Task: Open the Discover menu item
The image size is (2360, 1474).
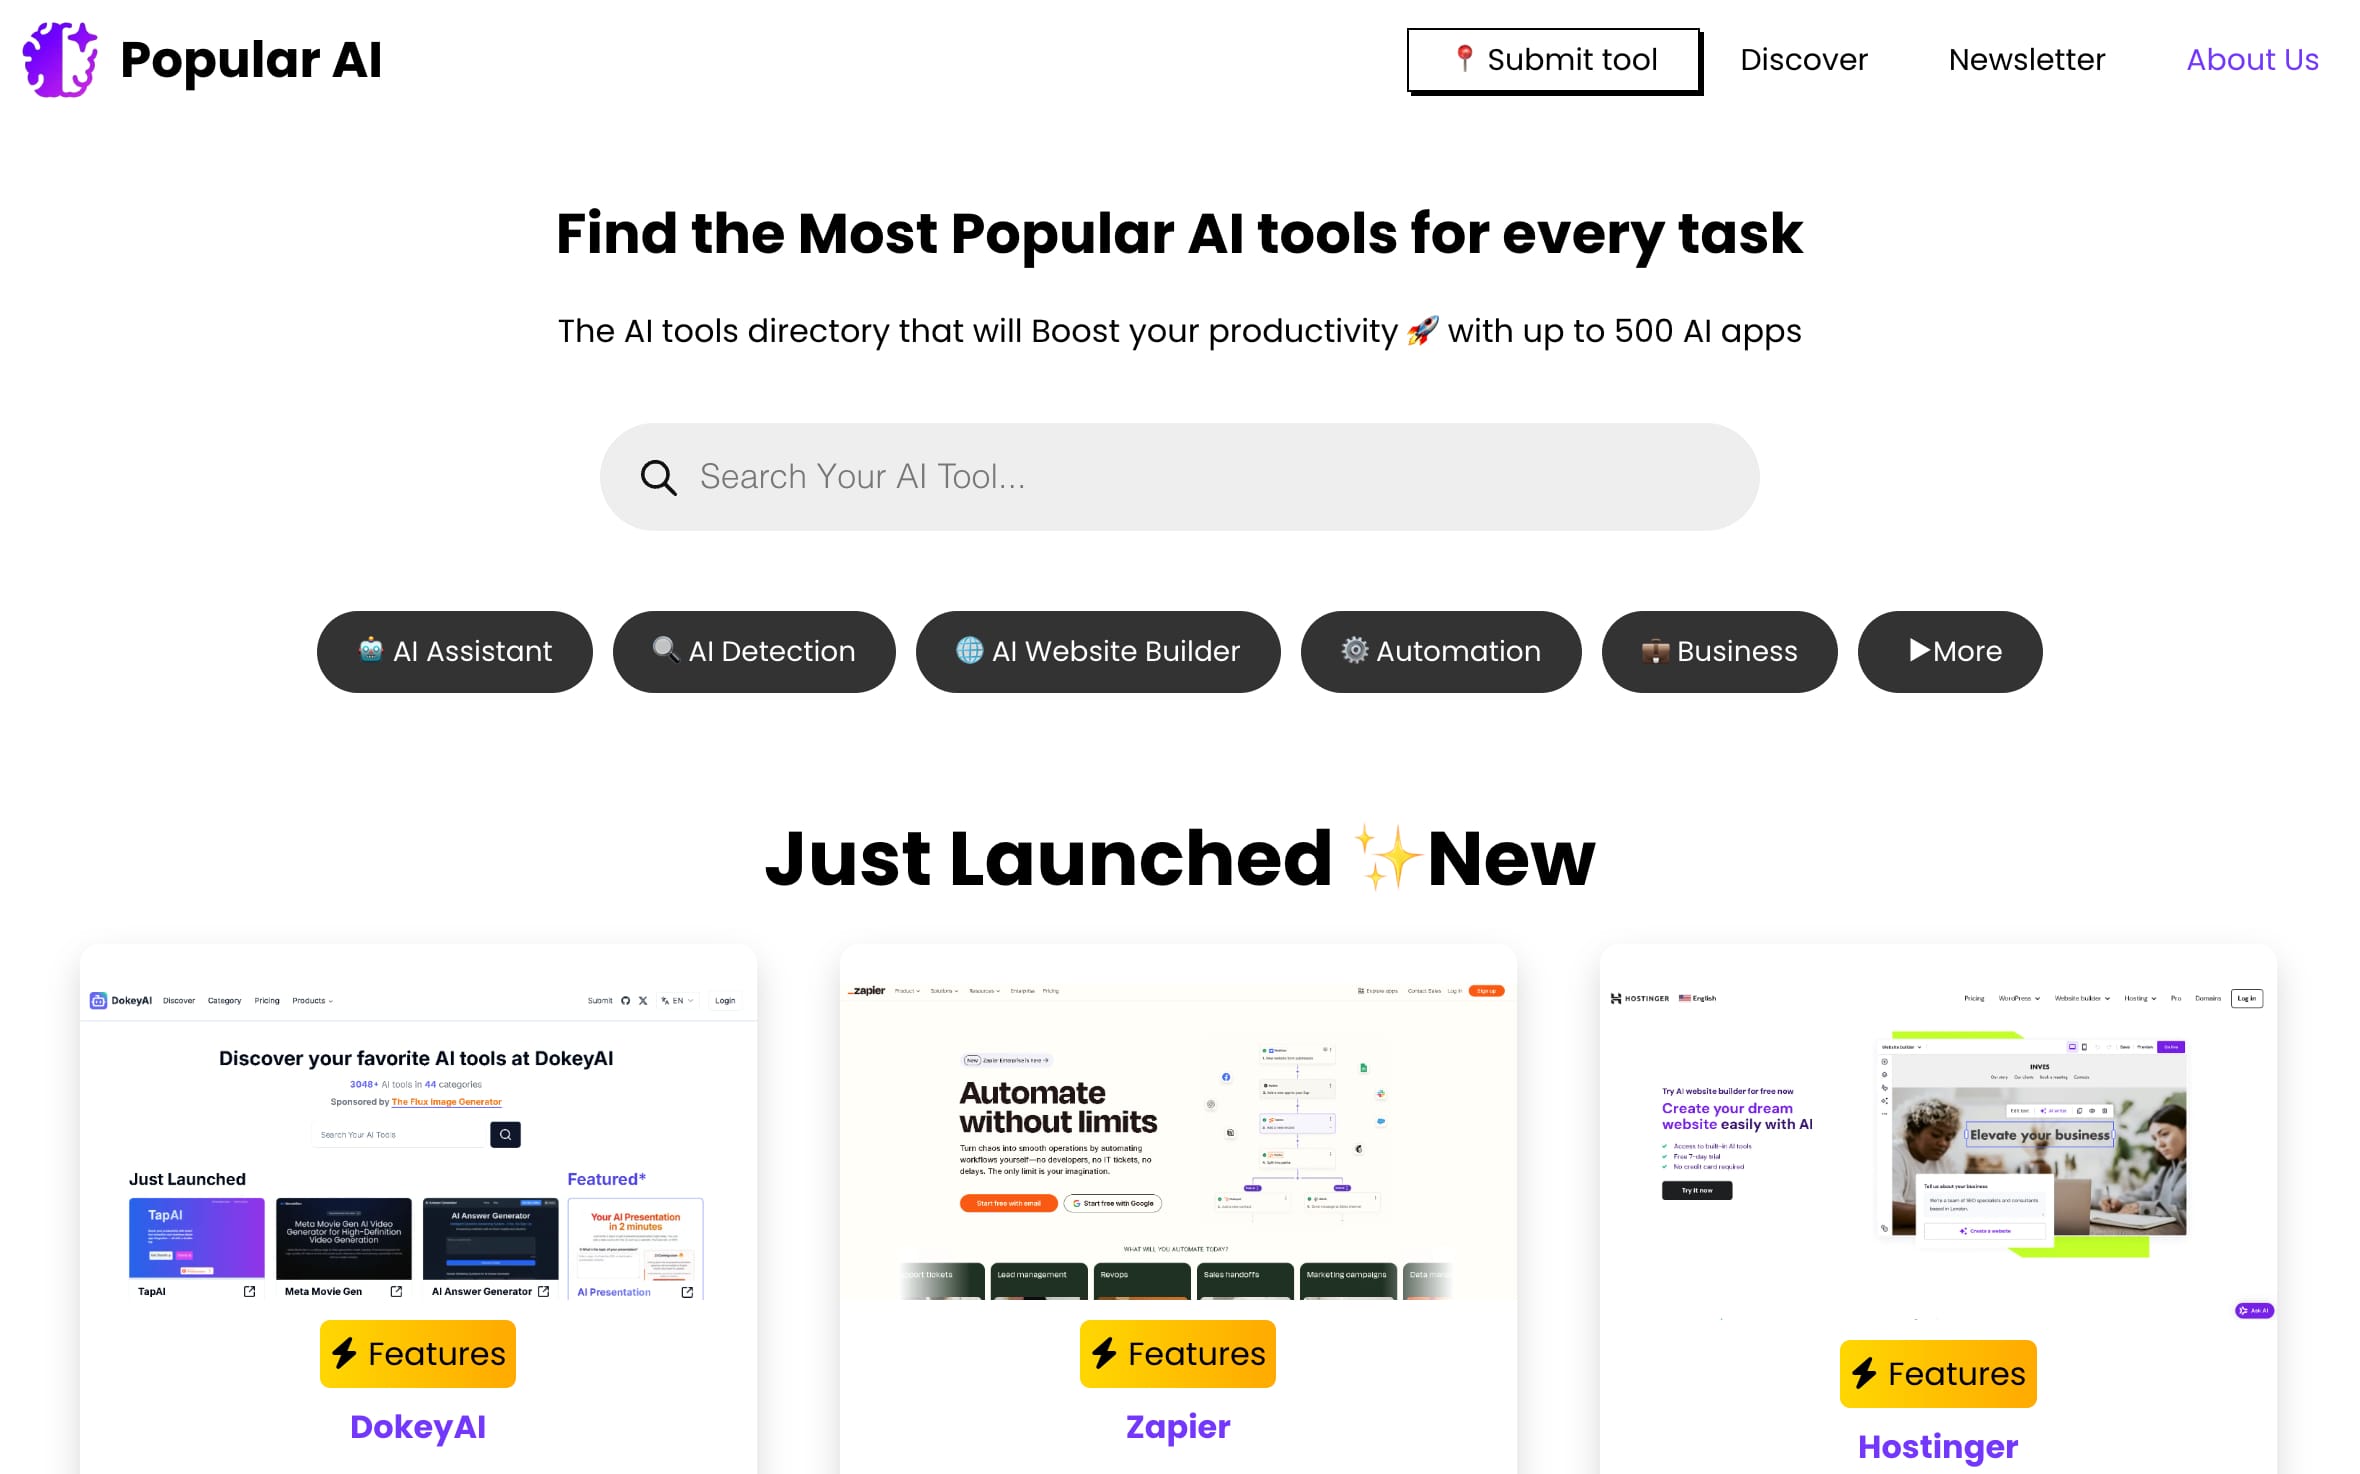Action: (x=1803, y=59)
